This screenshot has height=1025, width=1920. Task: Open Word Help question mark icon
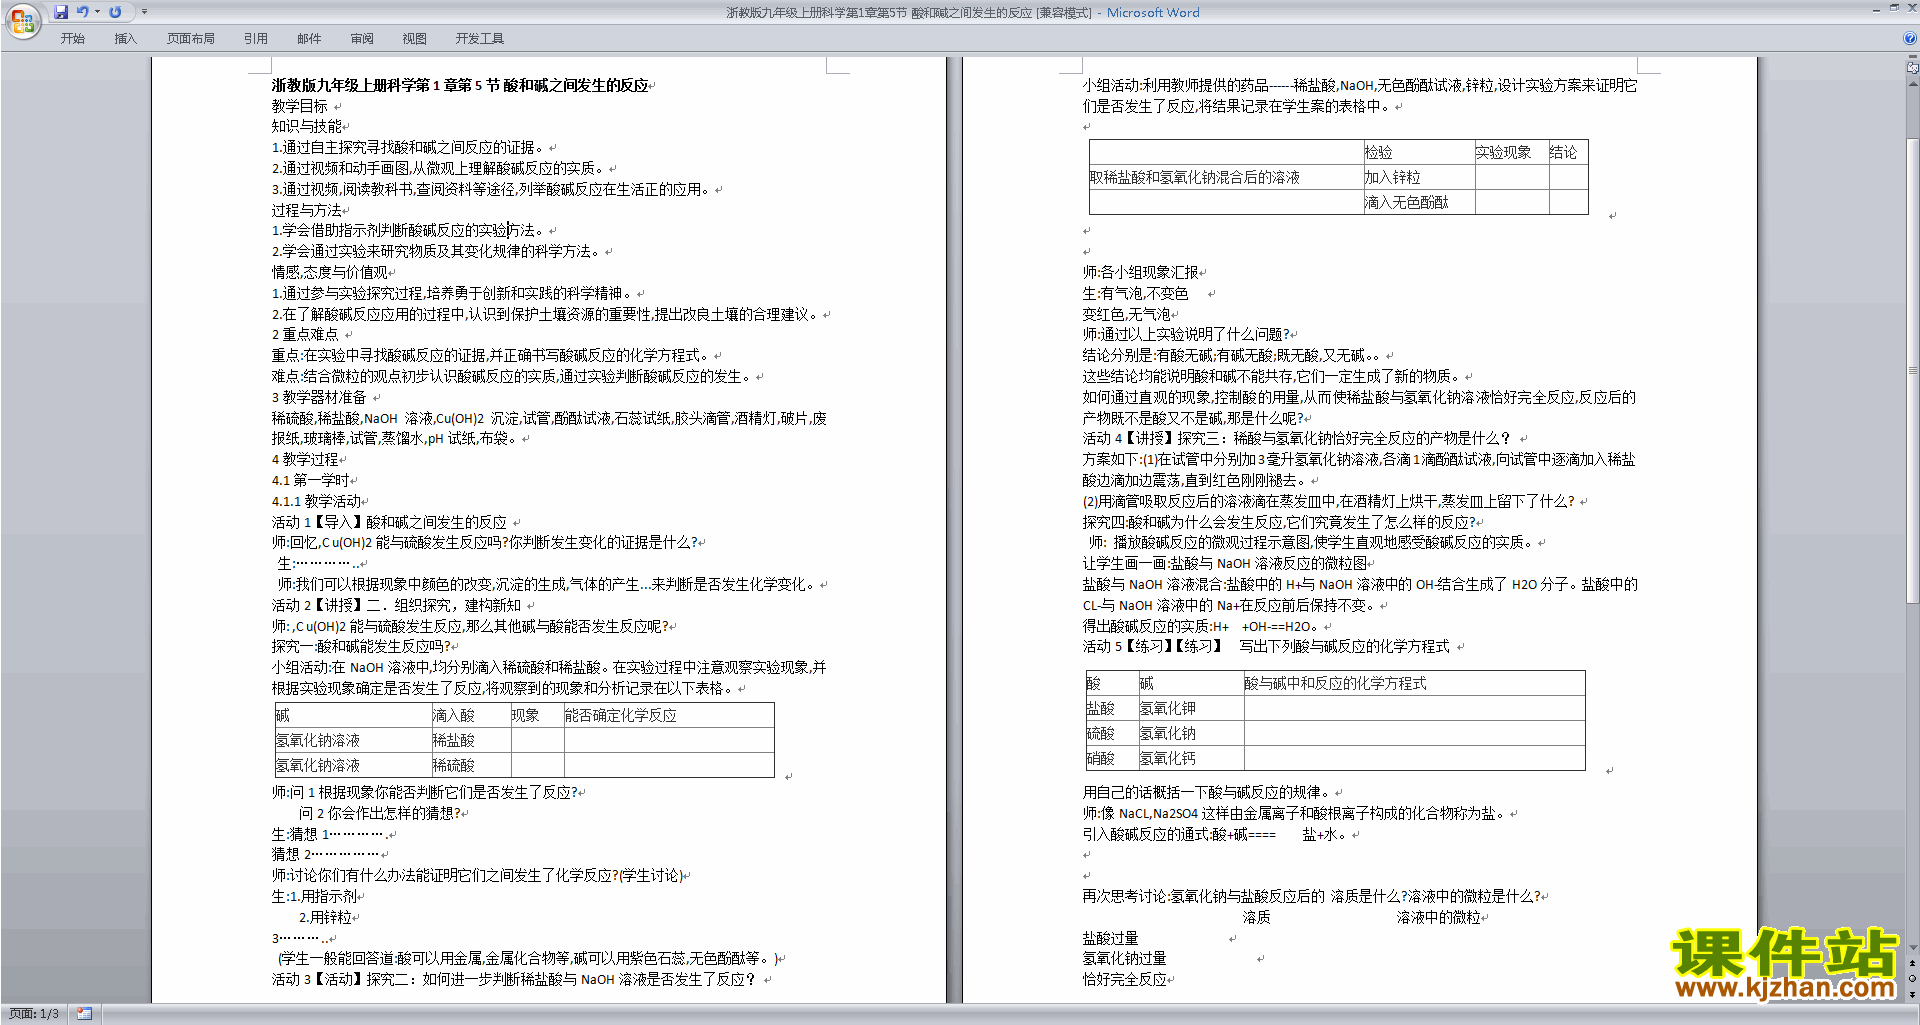coord(1910,38)
